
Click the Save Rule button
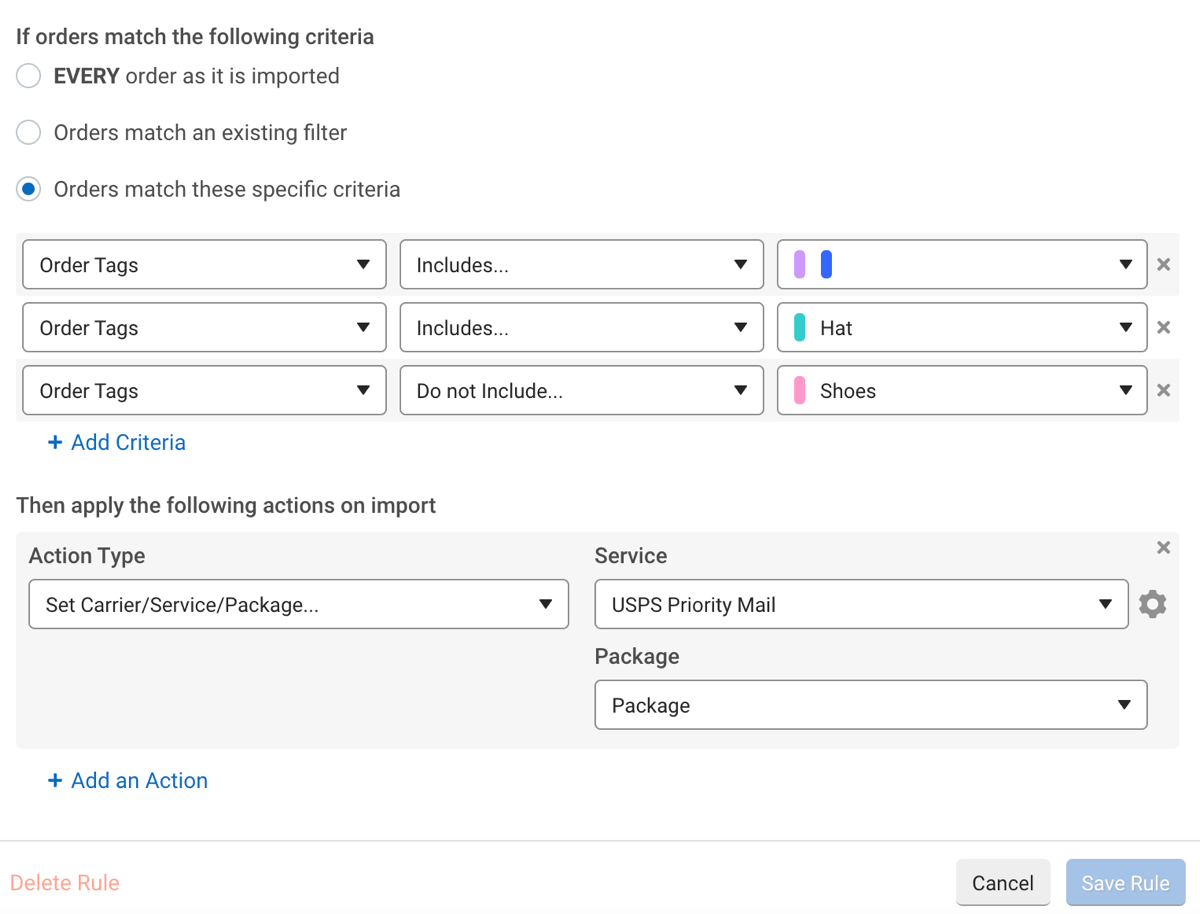tap(1125, 882)
